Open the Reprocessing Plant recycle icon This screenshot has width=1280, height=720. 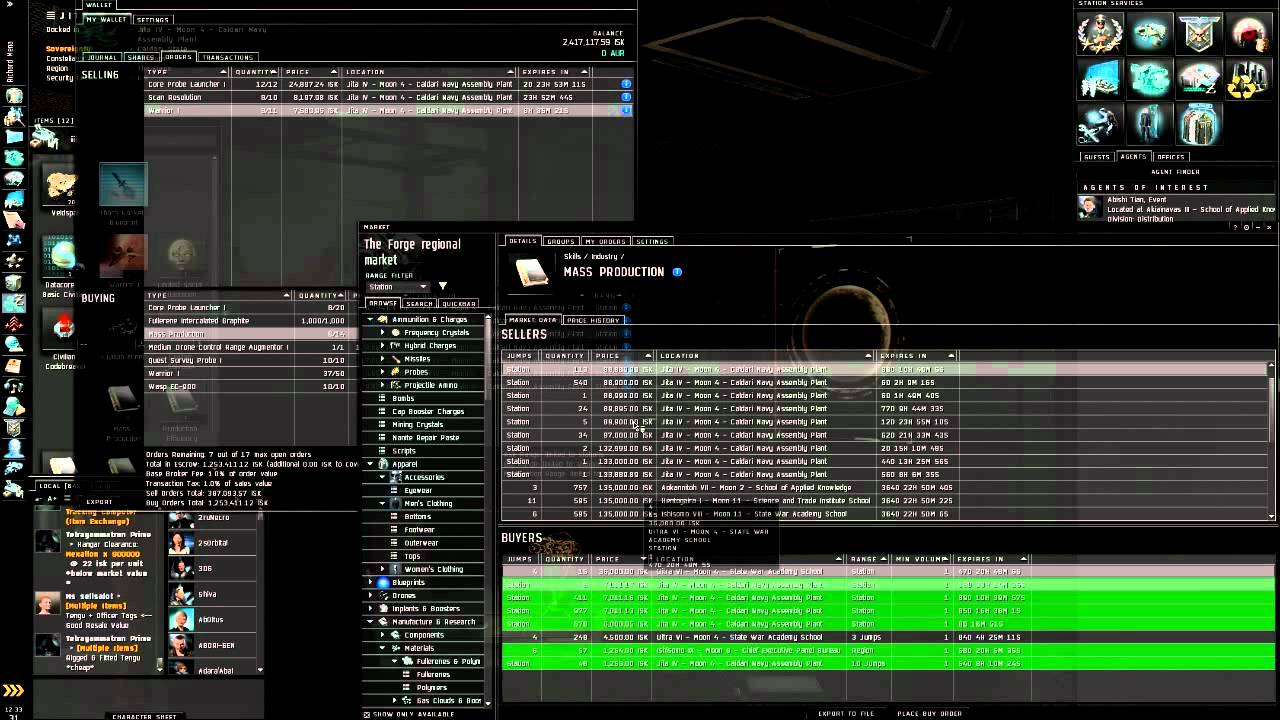pos(1248,79)
